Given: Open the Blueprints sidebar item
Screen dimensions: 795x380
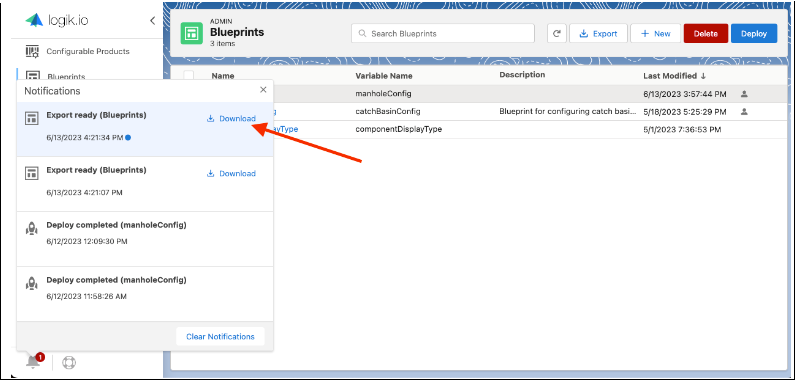Looking at the screenshot, I should (66, 77).
